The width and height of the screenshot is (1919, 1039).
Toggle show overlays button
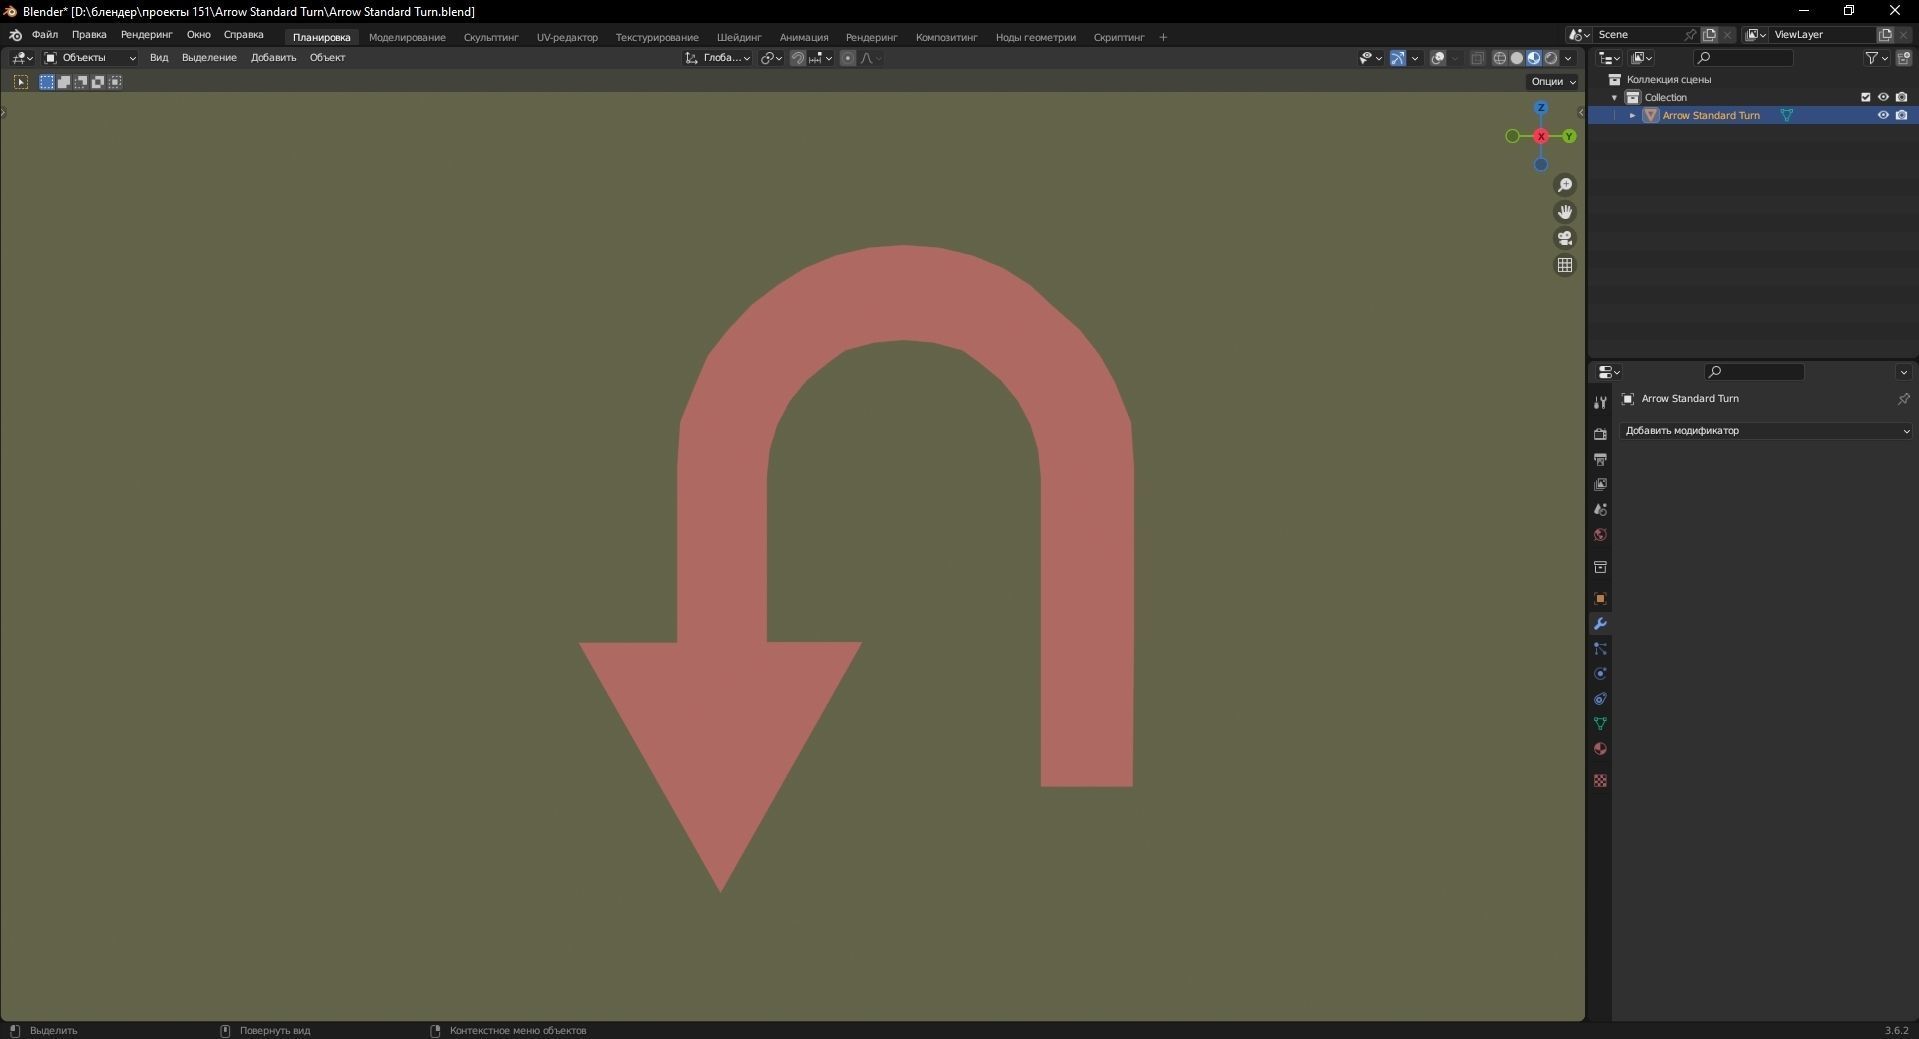(x=1438, y=58)
